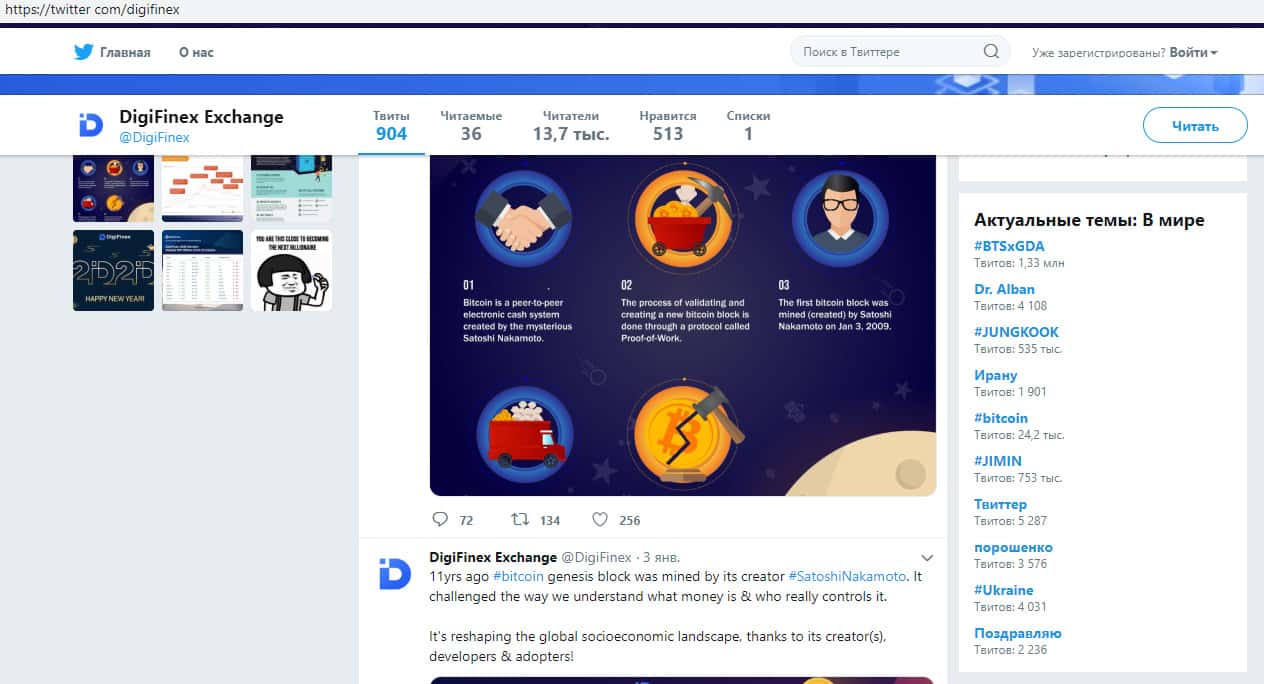
Task: Click the Уже зарегистрированы? text
Action: pos(1098,52)
